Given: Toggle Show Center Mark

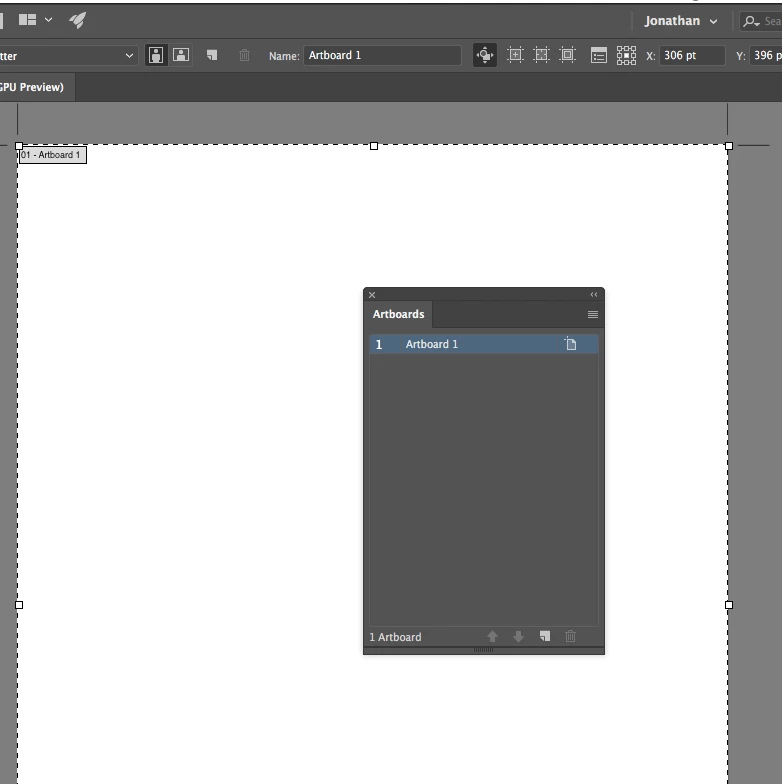Looking at the screenshot, I should tap(515, 55).
